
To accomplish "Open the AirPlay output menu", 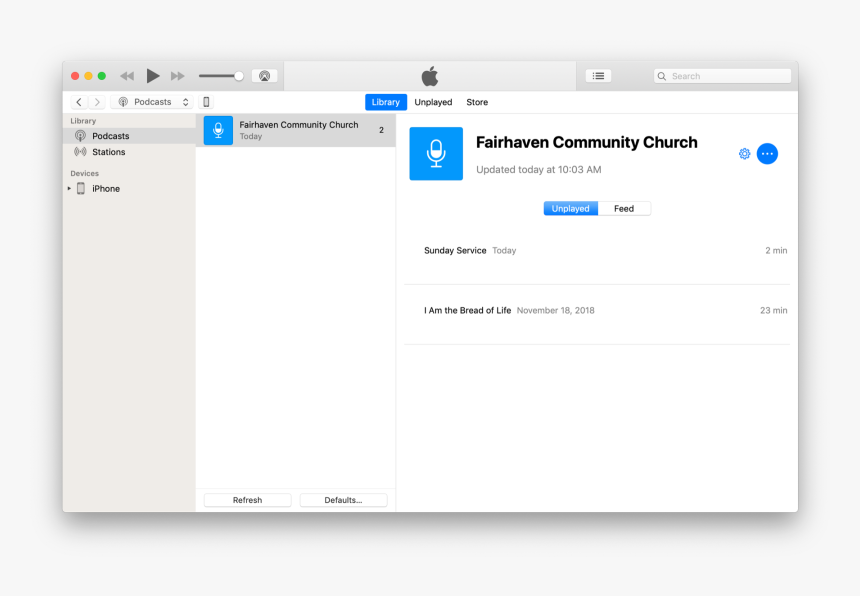I will pos(264,76).
